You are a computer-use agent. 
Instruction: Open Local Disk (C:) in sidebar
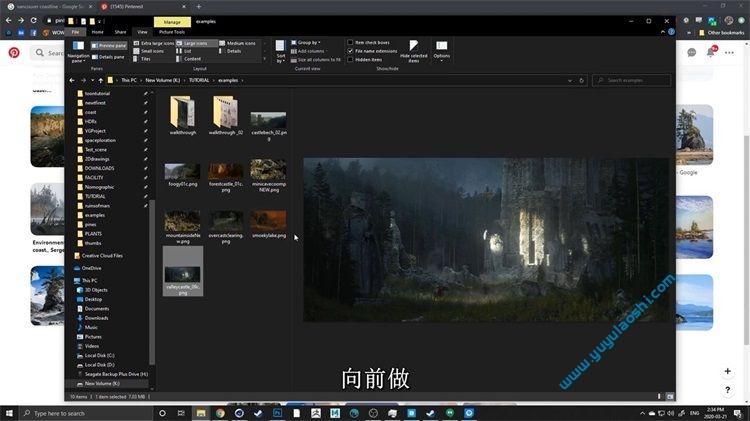click(96, 355)
